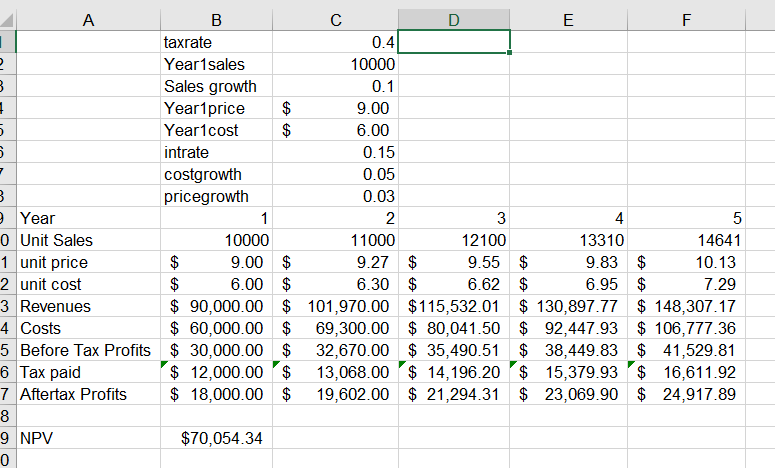This screenshot has height=468, width=775.
Task: Select unit cost value 7.29
Action: click(x=686, y=284)
